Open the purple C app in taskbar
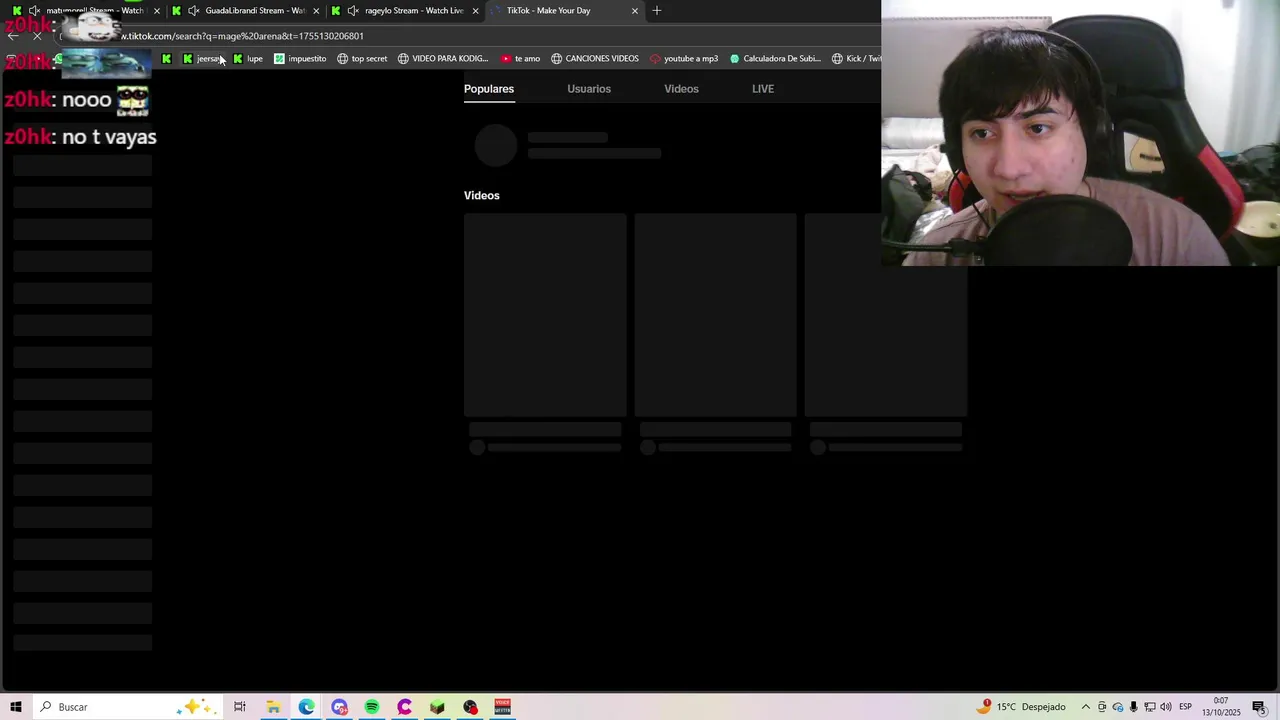The height and width of the screenshot is (720, 1280). (404, 707)
